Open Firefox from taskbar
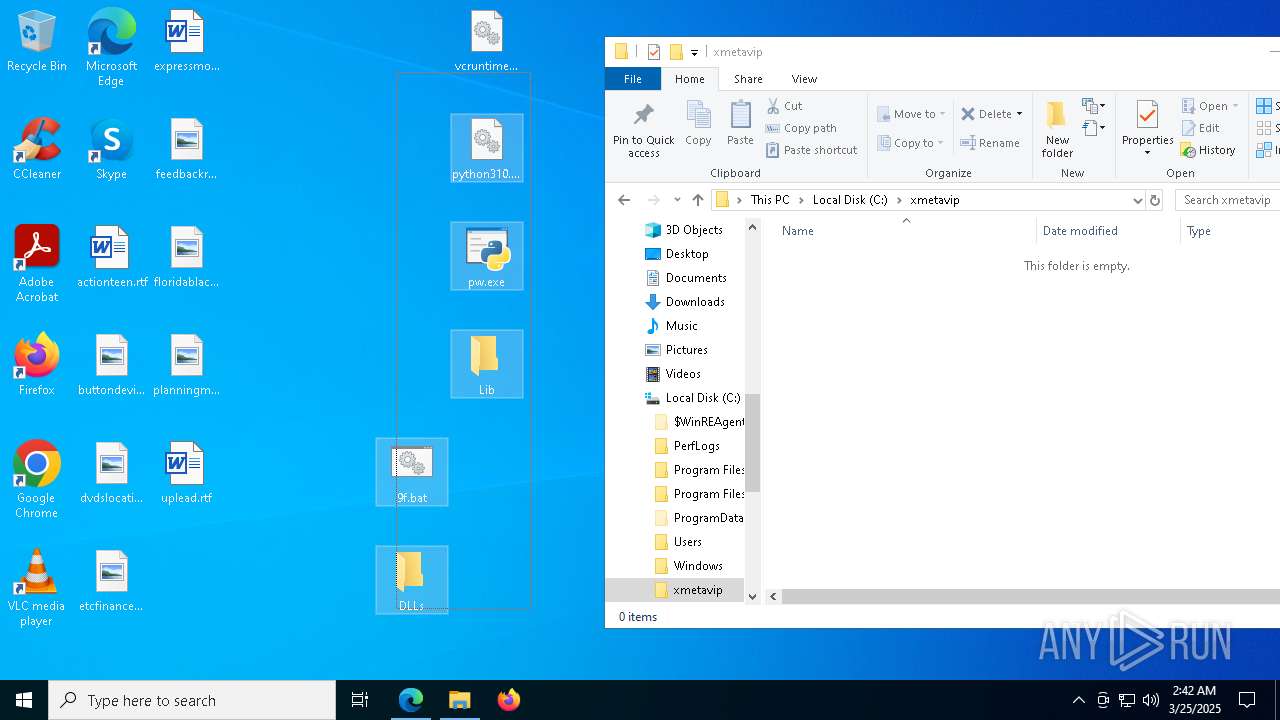 (x=509, y=700)
